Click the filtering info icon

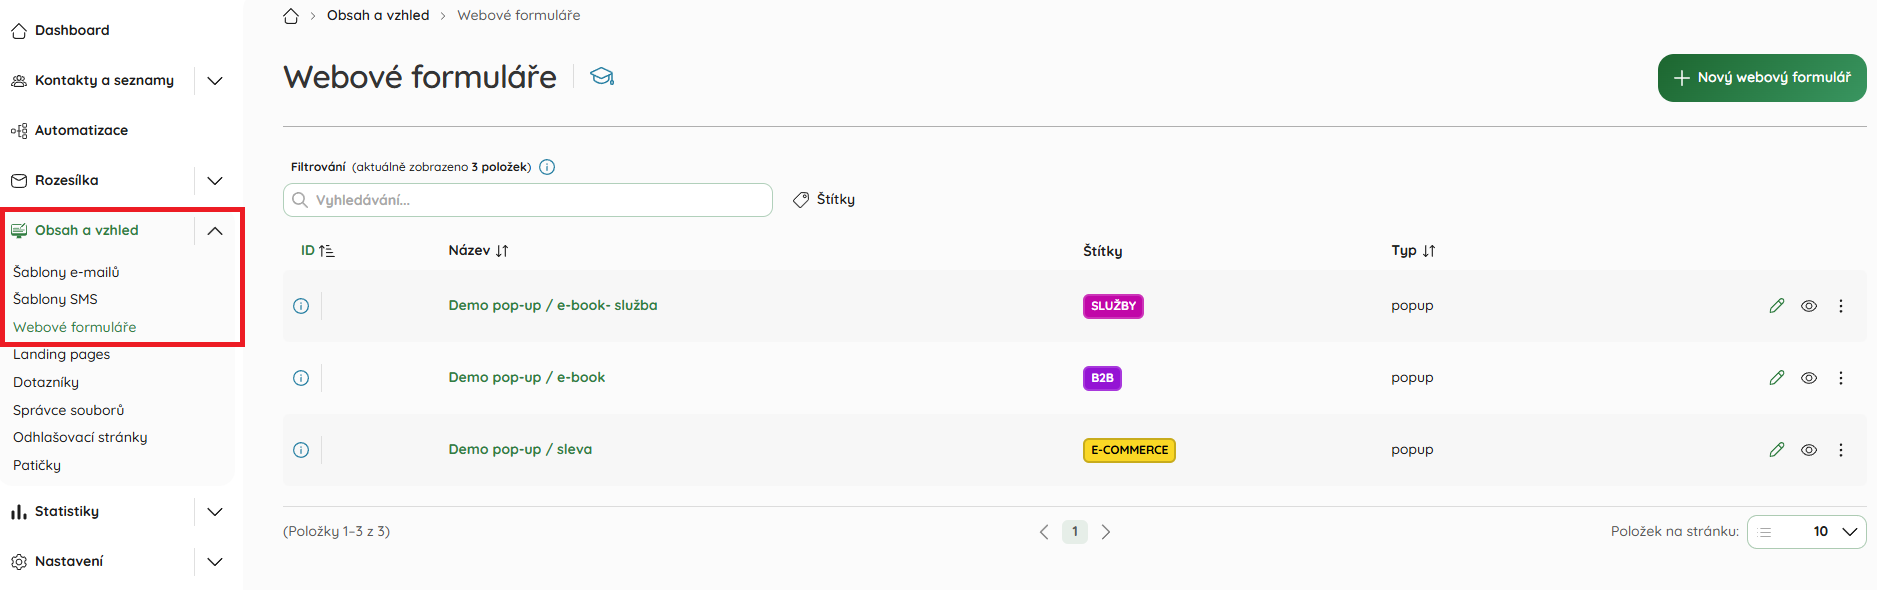coord(547,167)
